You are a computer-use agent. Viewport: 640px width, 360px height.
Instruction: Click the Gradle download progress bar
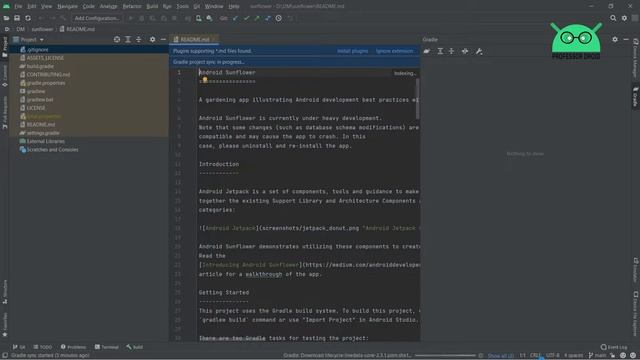click(x=445, y=356)
